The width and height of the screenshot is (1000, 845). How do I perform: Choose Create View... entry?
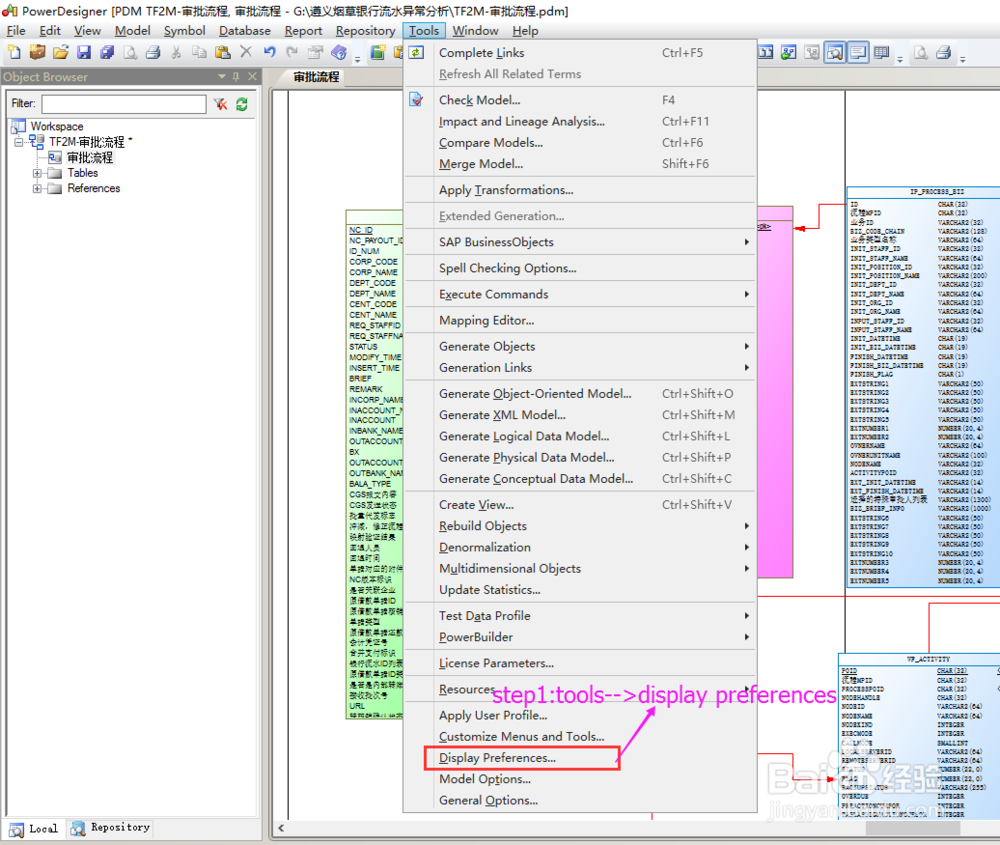[580, 504]
